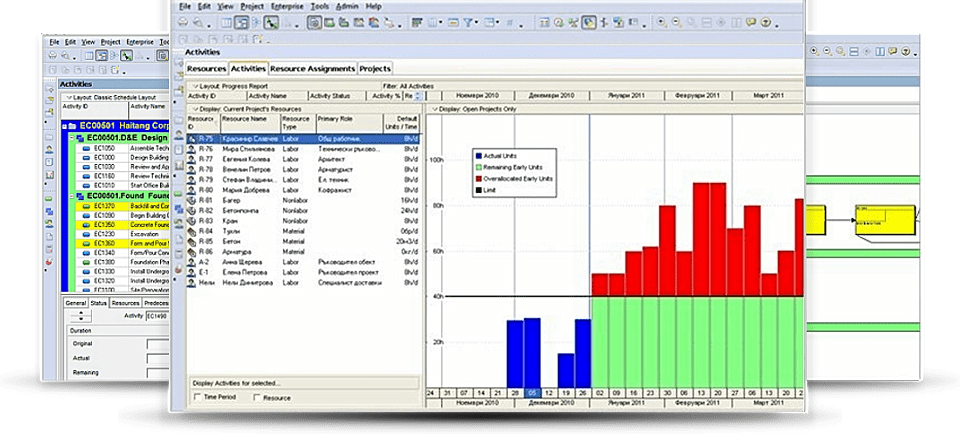Click the highlighted Activity Usage Spreadsheet icon
960x434 pixels.
click(x=315, y=23)
